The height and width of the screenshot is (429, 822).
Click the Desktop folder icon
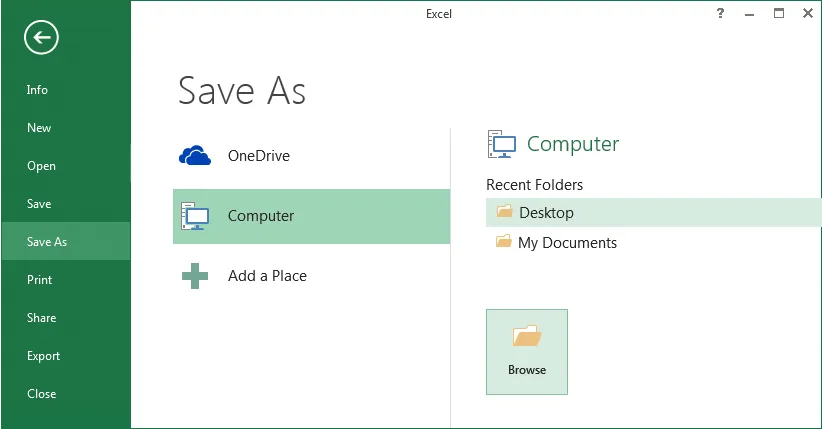pyautogui.click(x=504, y=212)
